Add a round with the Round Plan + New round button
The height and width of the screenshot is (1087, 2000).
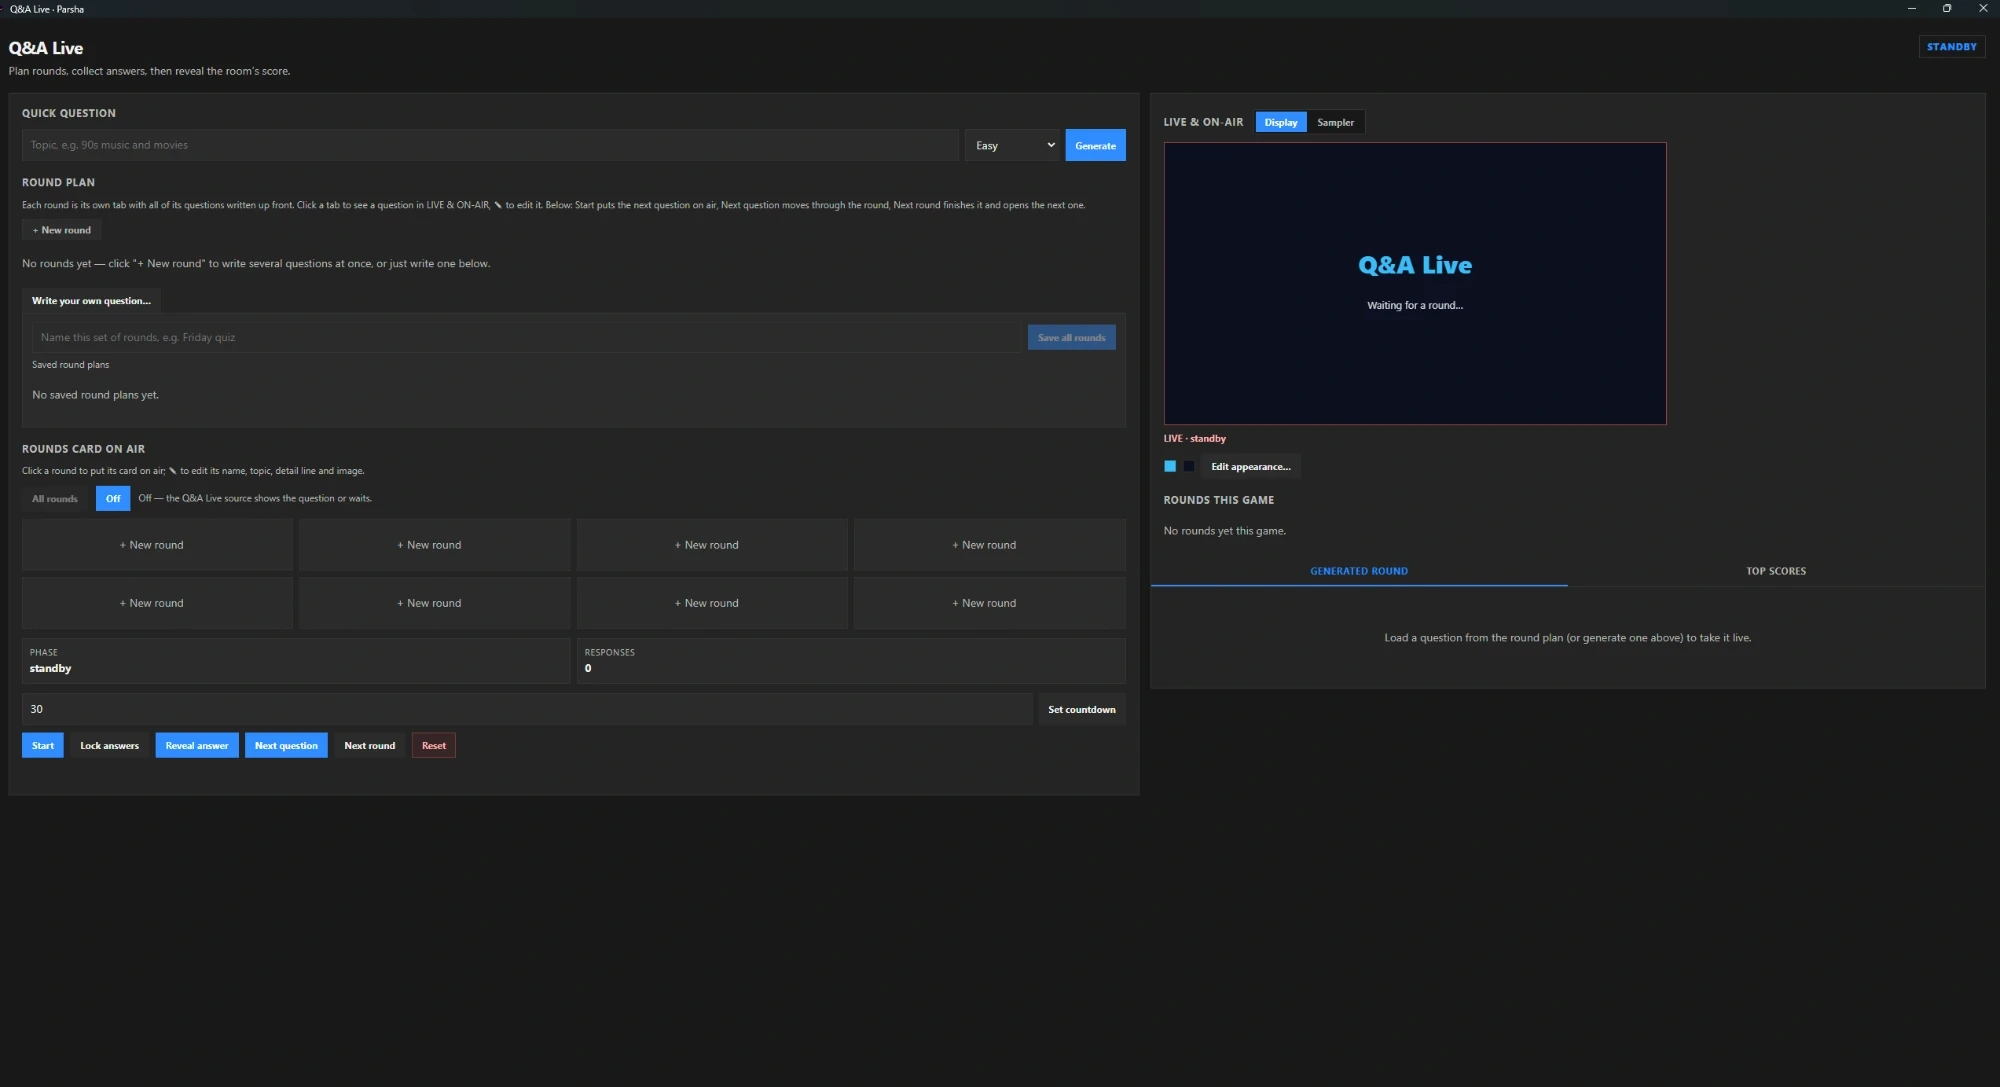61,230
